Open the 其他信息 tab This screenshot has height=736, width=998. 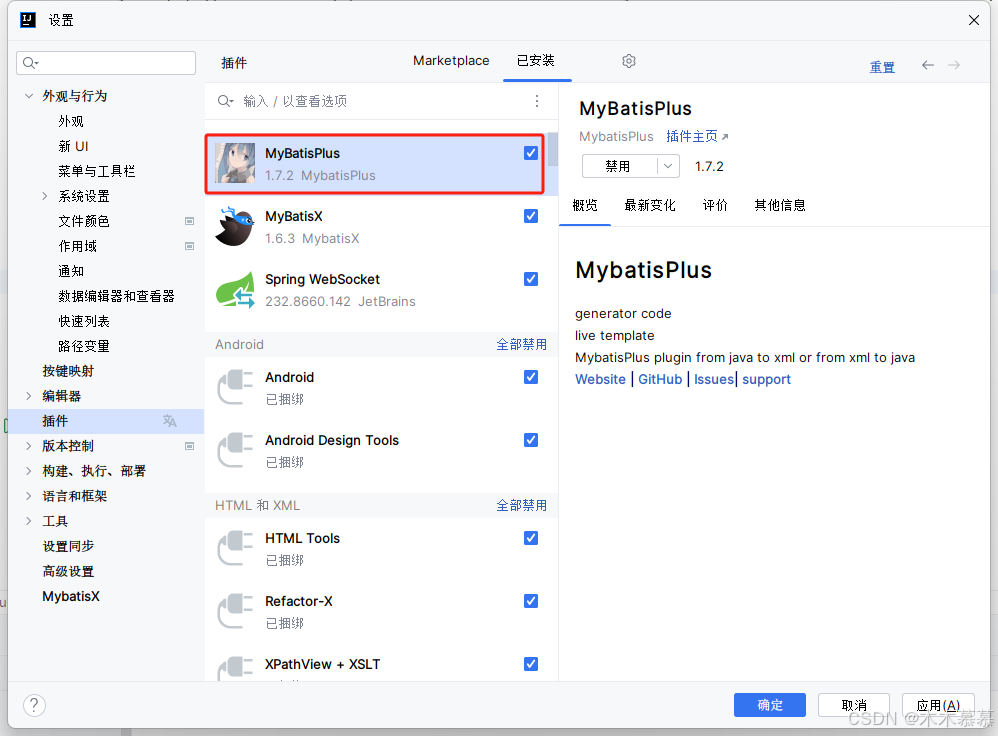780,205
